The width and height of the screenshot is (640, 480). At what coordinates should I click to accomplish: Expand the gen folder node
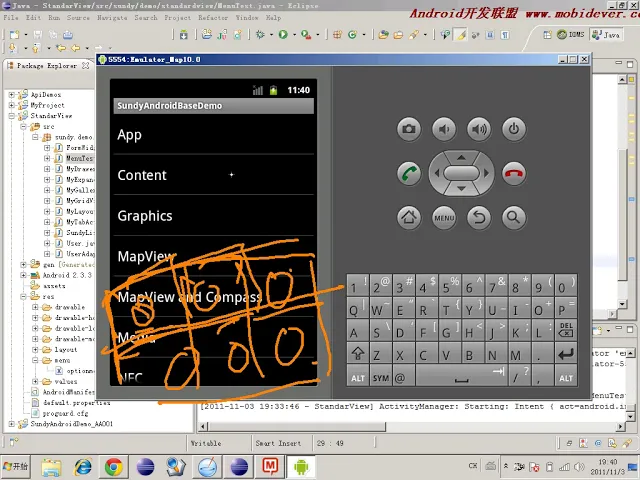click(24, 264)
